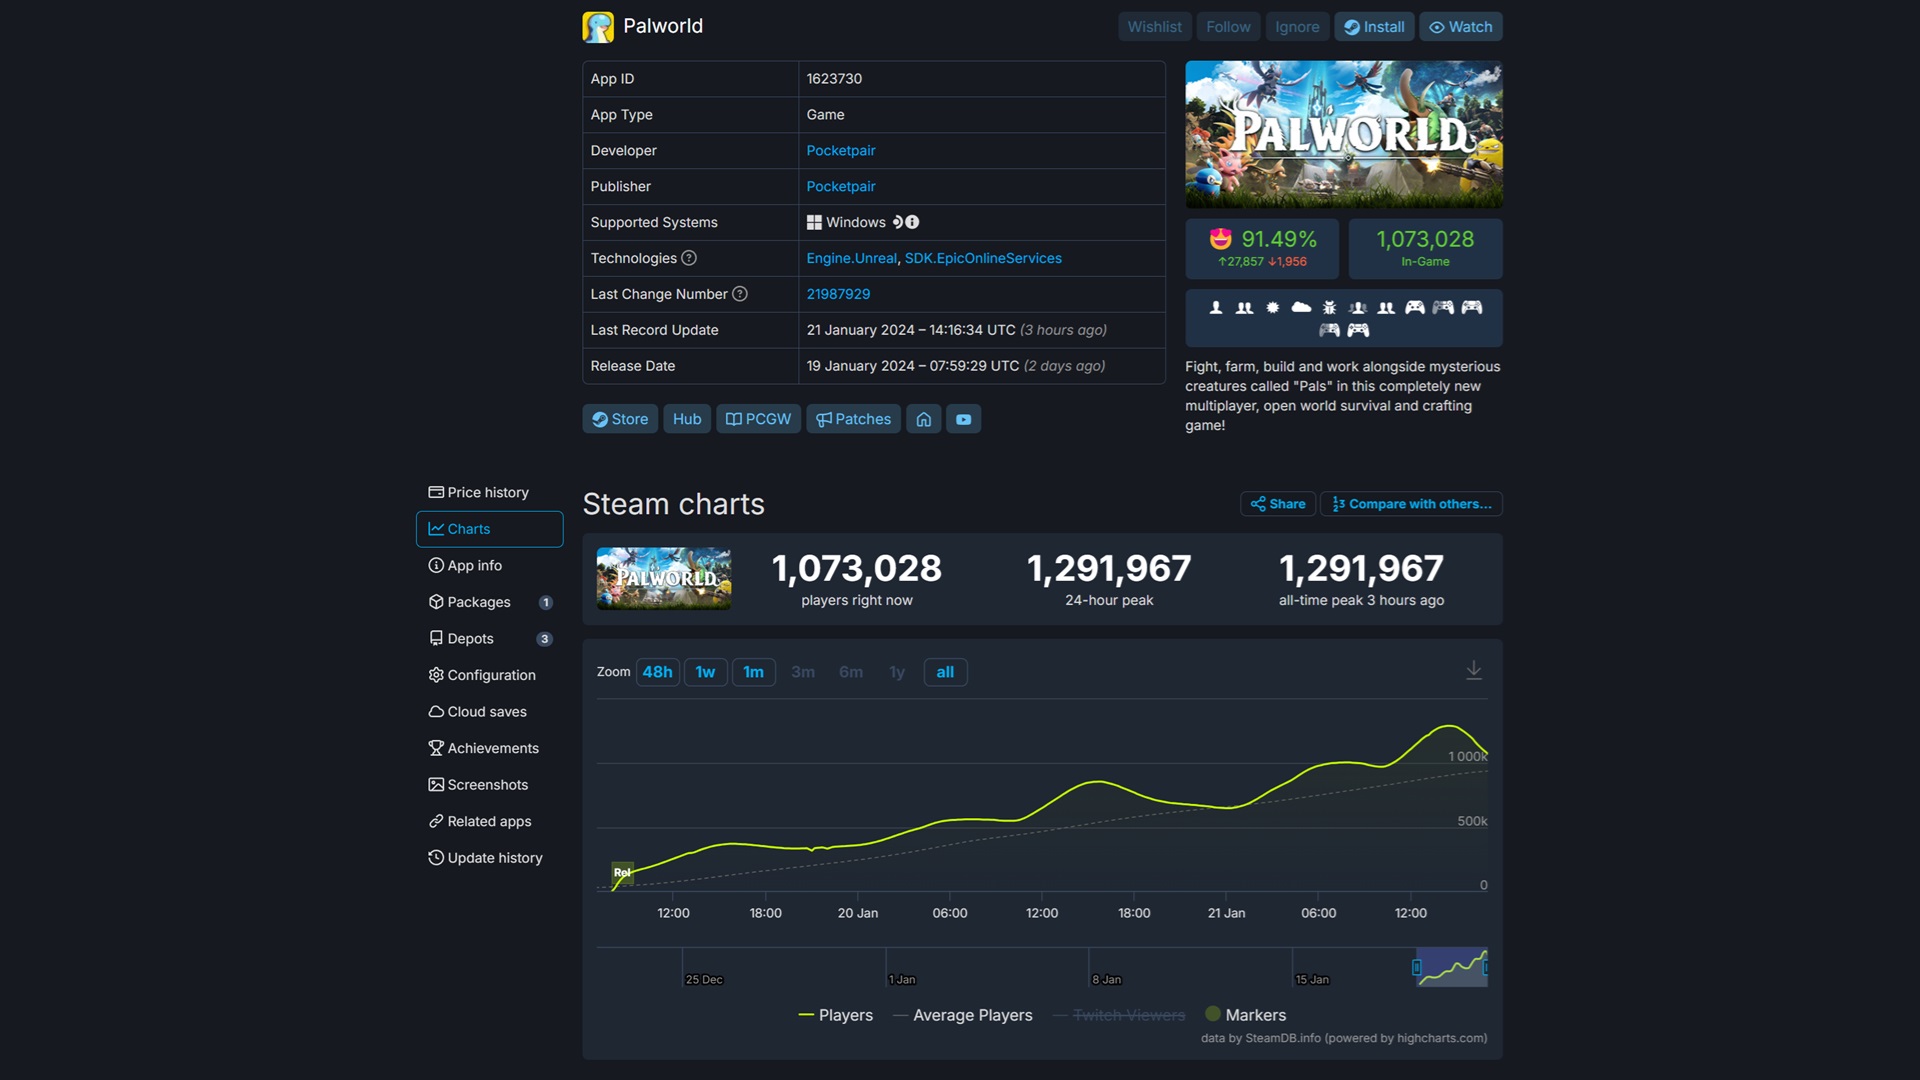
Task: Click the Steam Cloud feature icon
Action: (1301, 308)
